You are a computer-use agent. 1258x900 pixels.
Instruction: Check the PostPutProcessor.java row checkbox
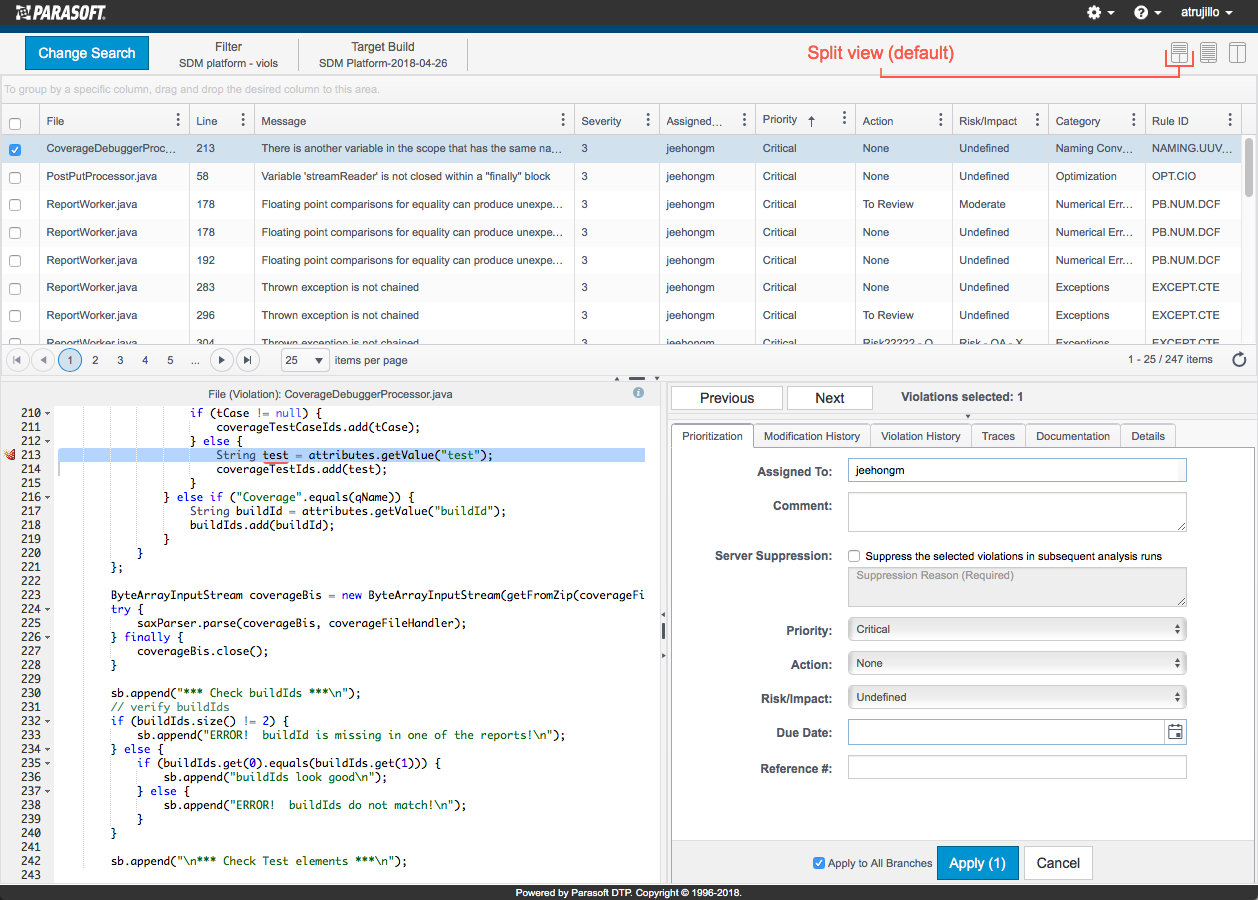15,177
